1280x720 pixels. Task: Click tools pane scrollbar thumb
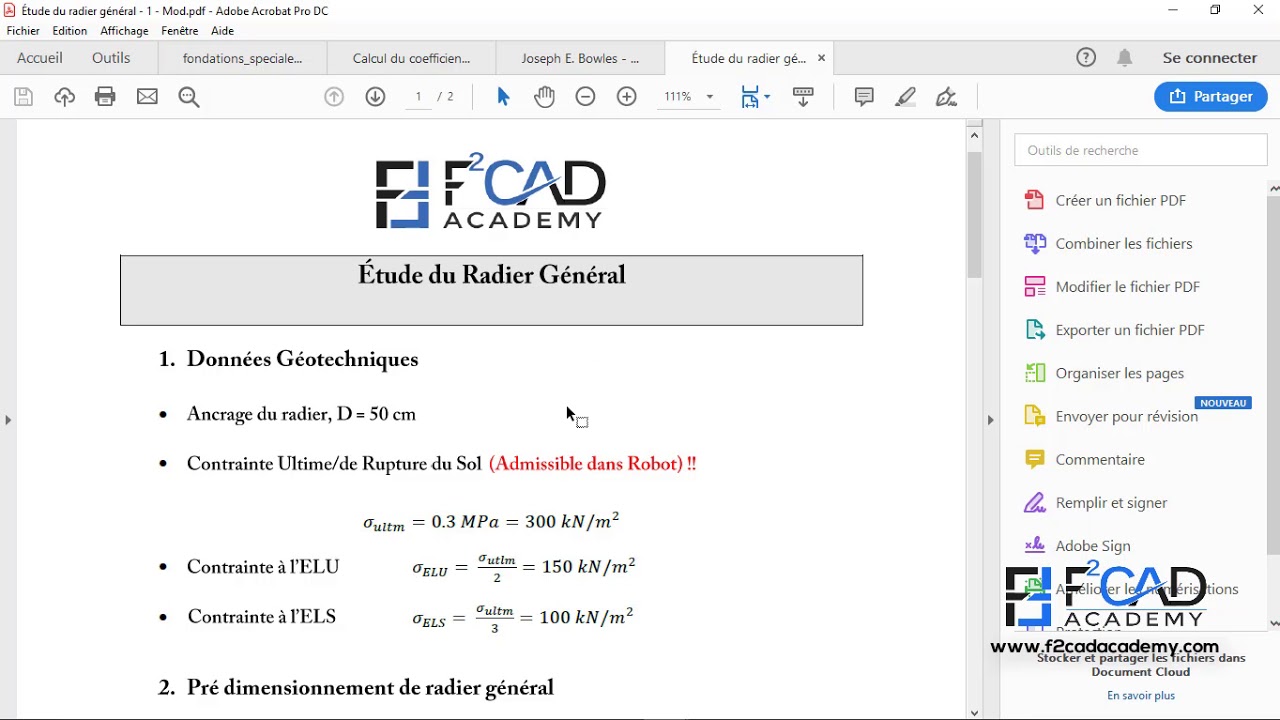(x=1274, y=375)
